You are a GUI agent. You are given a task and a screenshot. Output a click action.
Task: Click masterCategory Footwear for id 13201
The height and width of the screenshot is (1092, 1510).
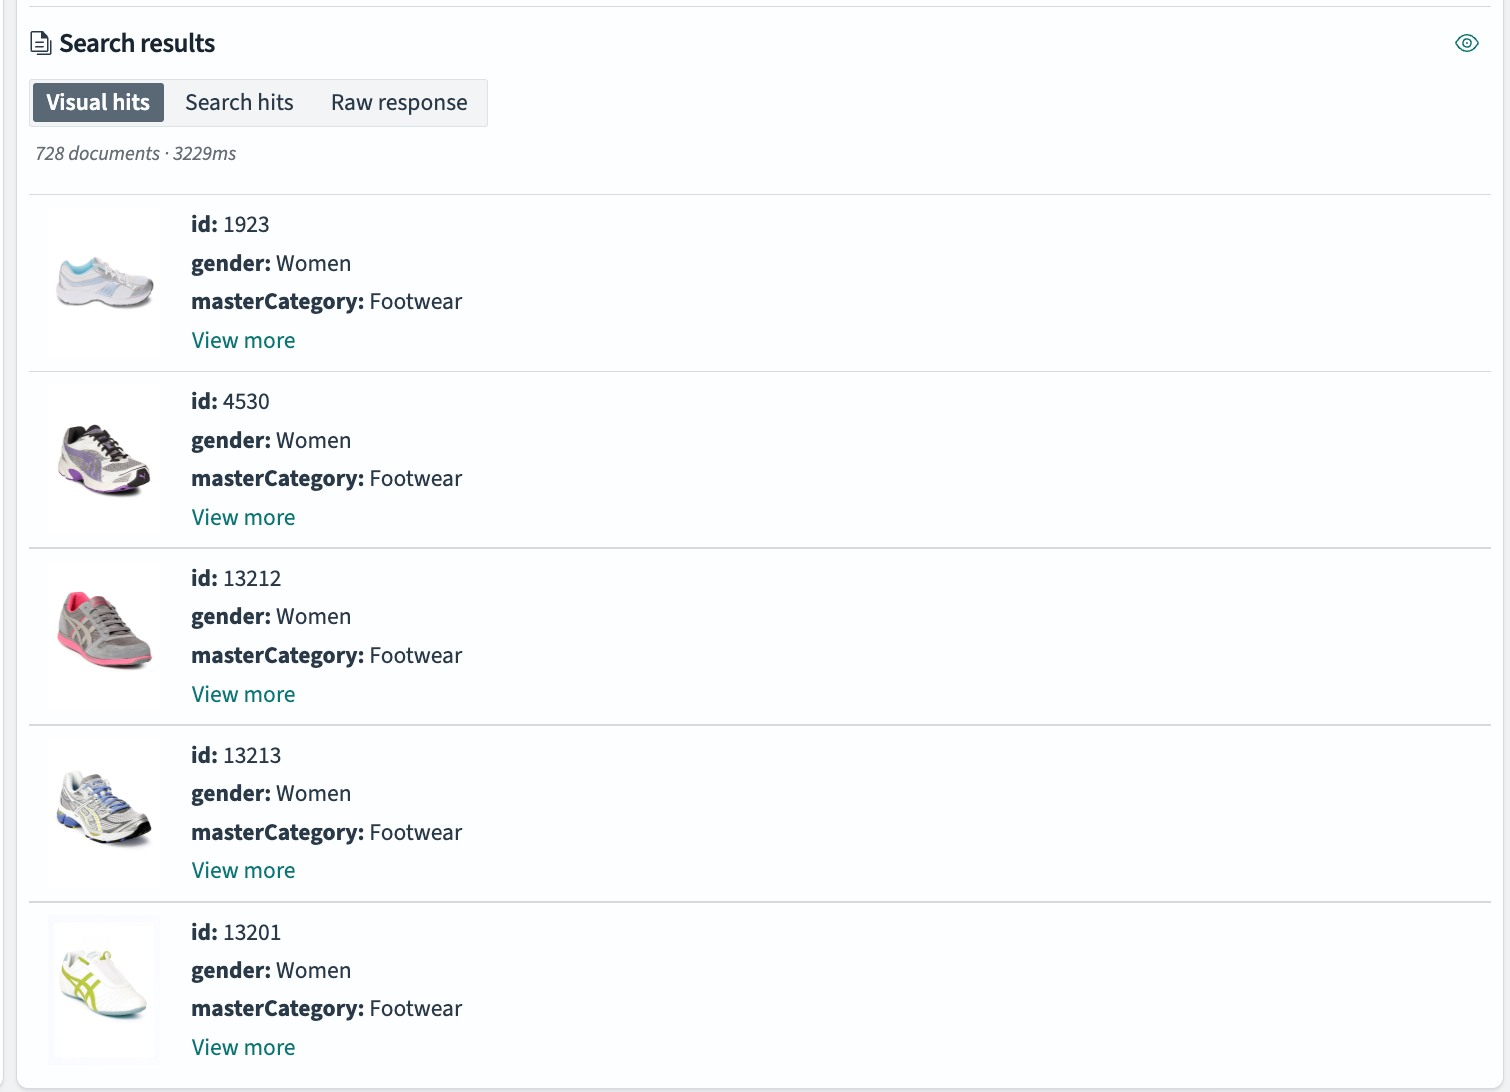coord(326,1009)
